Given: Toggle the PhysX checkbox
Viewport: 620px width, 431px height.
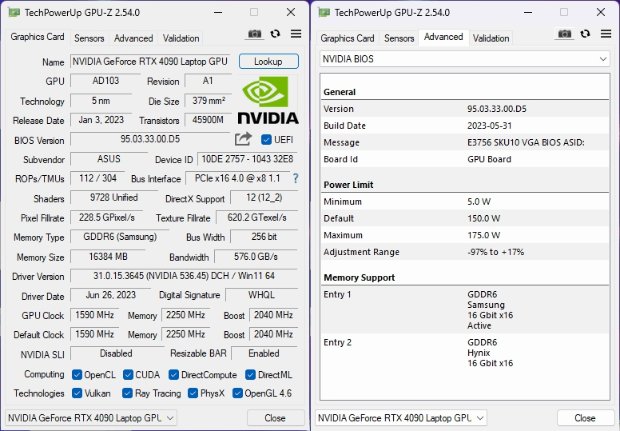Looking at the screenshot, I should pos(193,393).
